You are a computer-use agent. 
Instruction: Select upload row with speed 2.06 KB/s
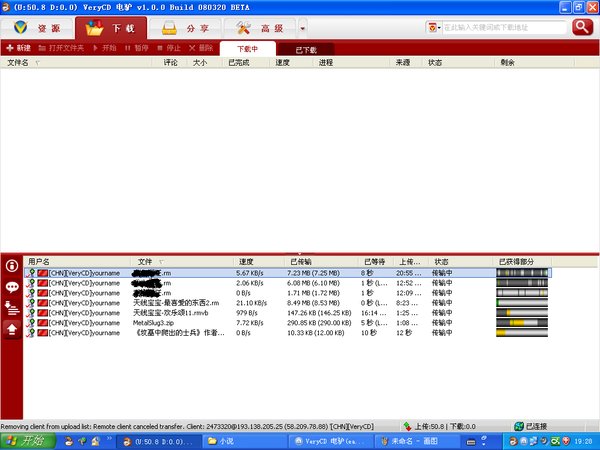pyautogui.click(x=288, y=283)
